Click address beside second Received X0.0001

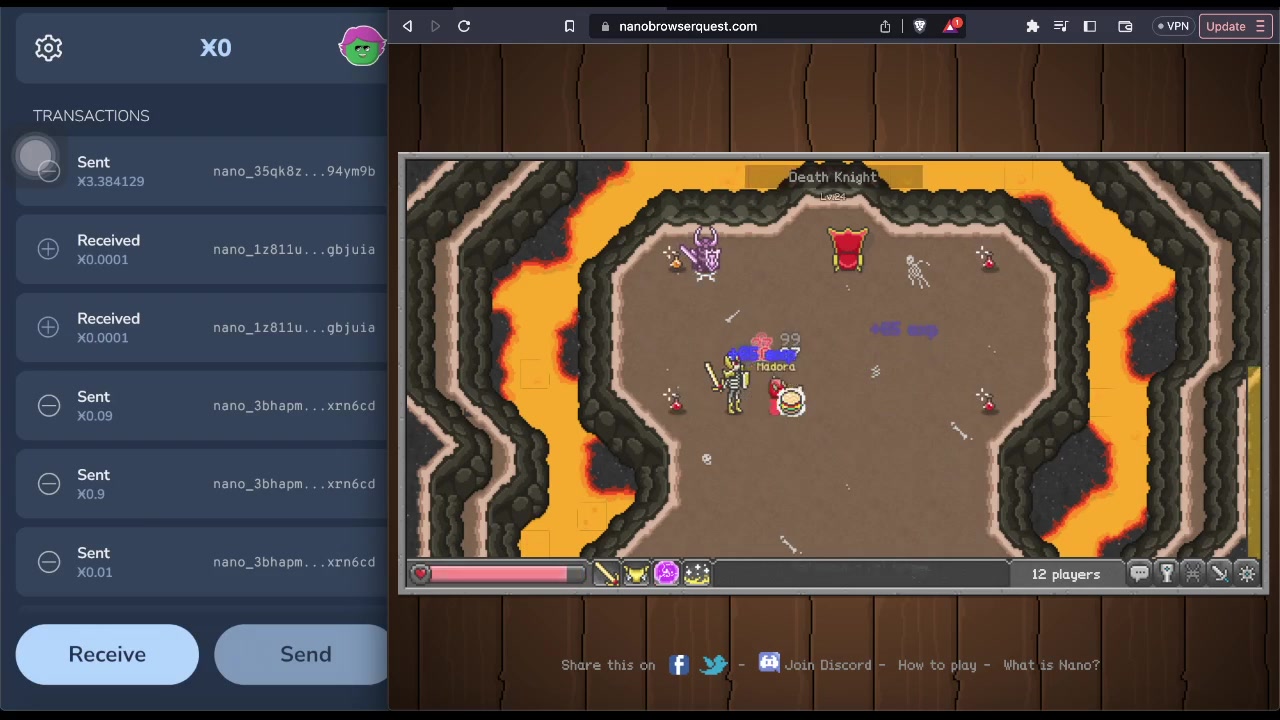pos(294,327)
